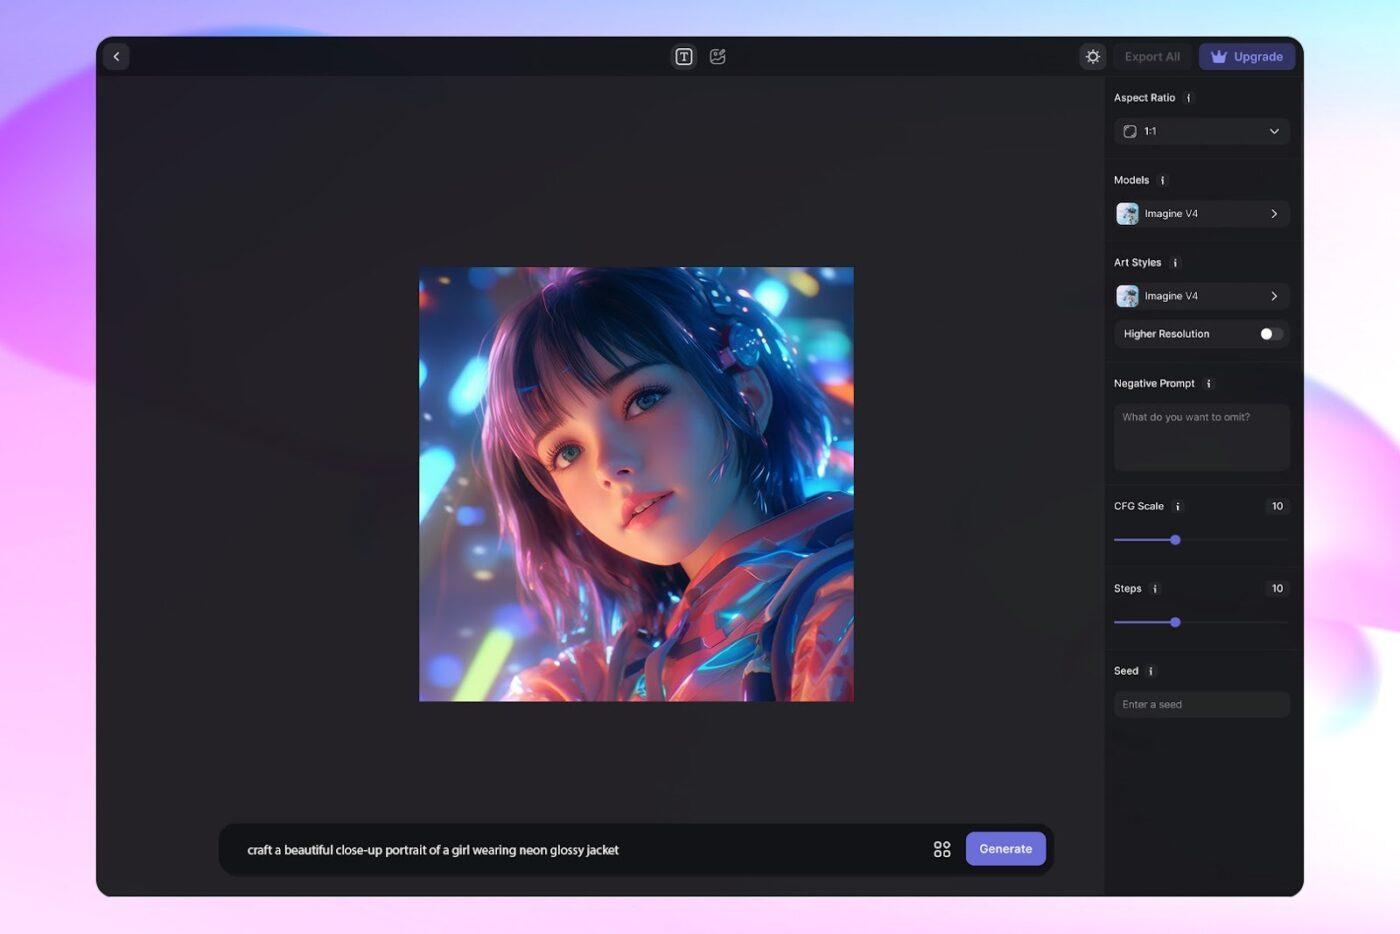Image resolution: width=1400 pixels, height=934 pixels.
Task: Expand the Models selector for Imagine V4
Action: coord(1274,213)
